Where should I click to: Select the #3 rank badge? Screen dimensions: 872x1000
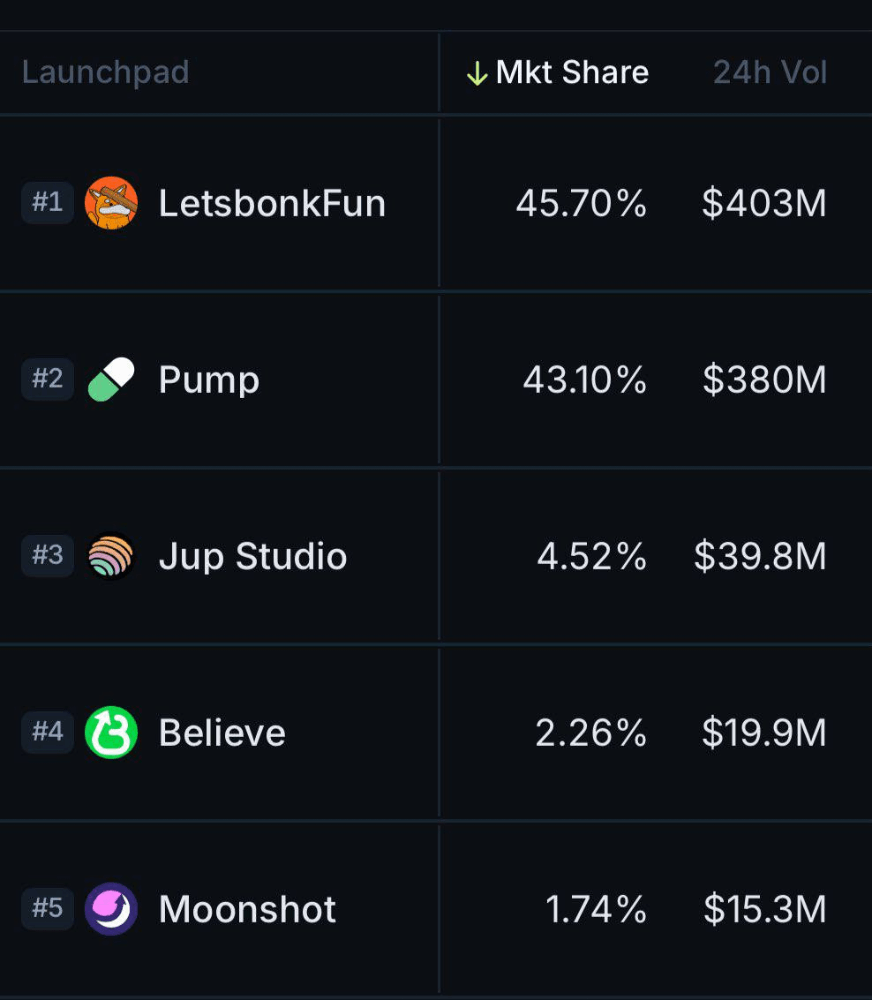(48, 555)
